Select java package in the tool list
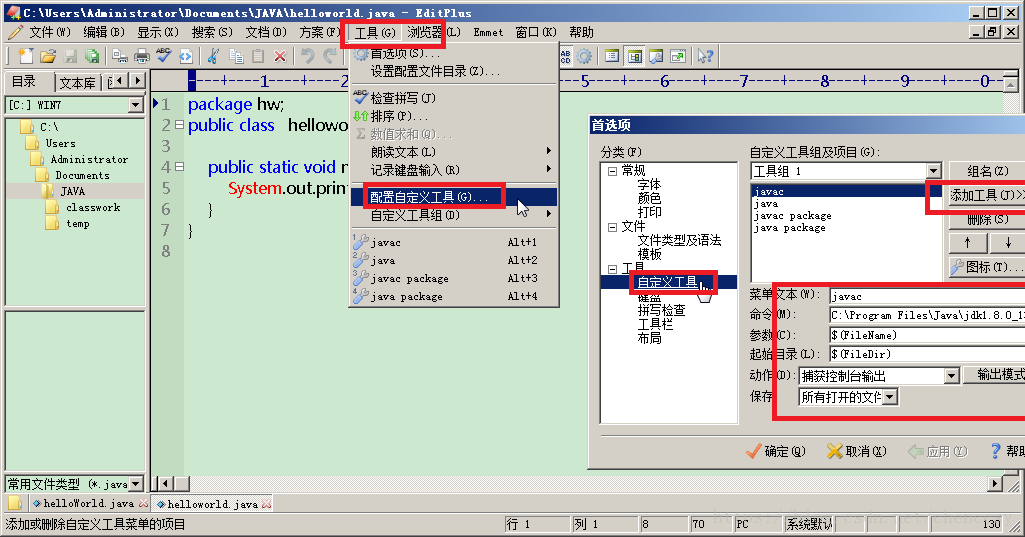This screenshot has width=1025, height=537. tap(789, 227)
